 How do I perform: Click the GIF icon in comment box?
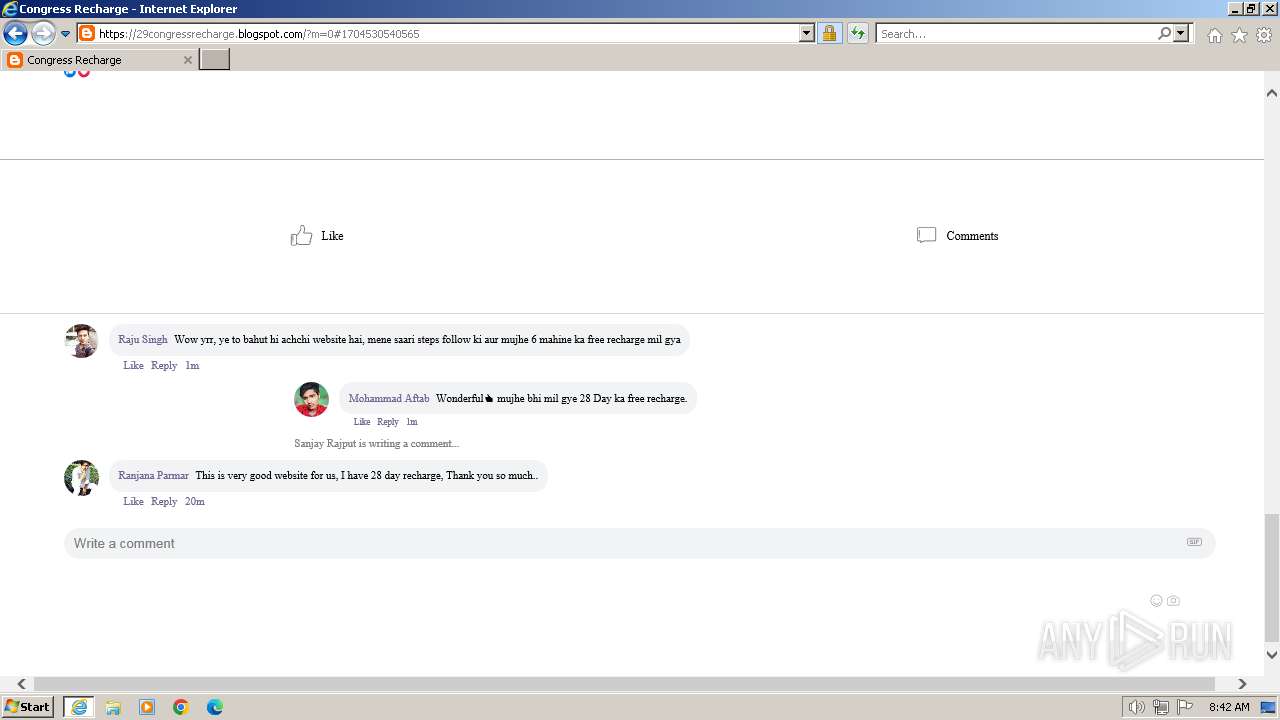[1194, 542]
